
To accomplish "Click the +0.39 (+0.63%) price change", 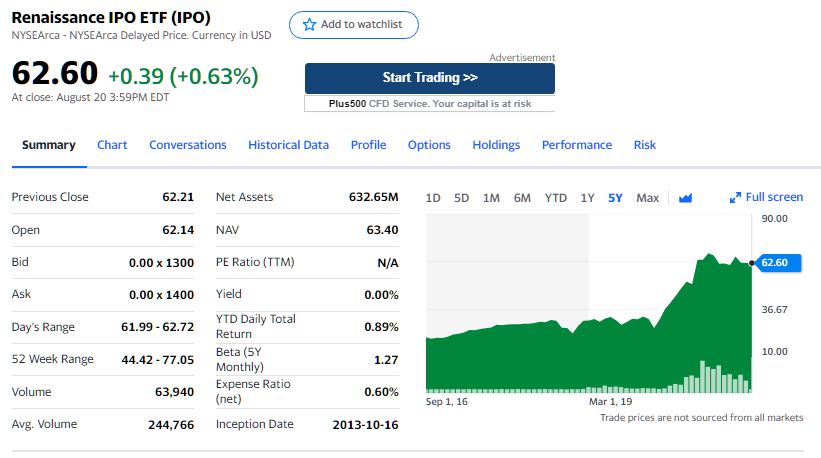I will coord(183,76).
